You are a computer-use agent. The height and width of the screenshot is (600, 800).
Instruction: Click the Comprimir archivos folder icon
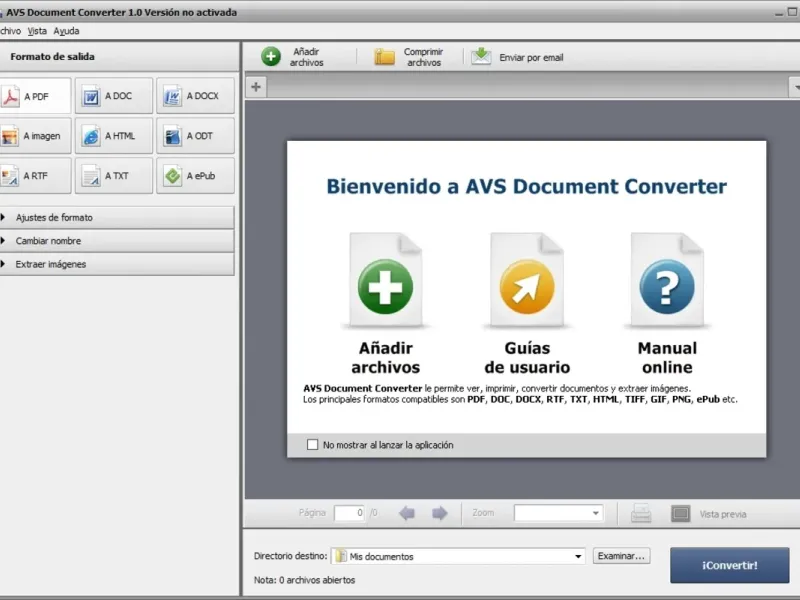tap(384, 57)
